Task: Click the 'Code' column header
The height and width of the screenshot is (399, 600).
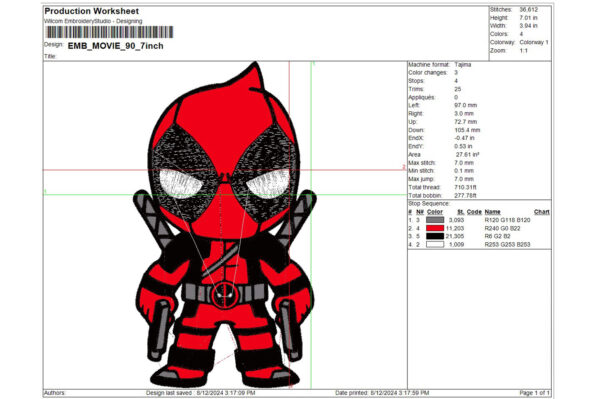Action: pos(474,212)
